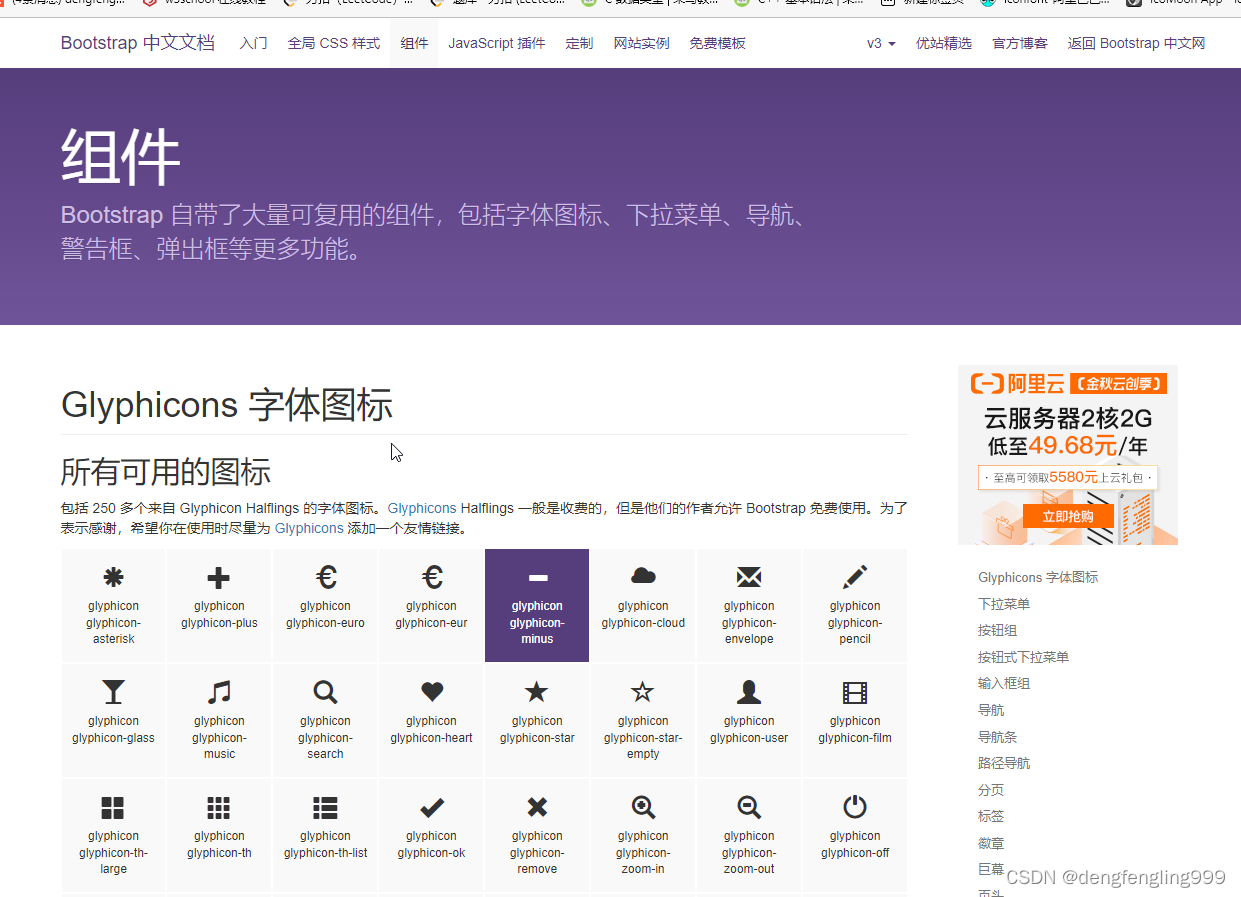Click the glyphicon-euro icon
1241x897 pixels.
point(326,577)
